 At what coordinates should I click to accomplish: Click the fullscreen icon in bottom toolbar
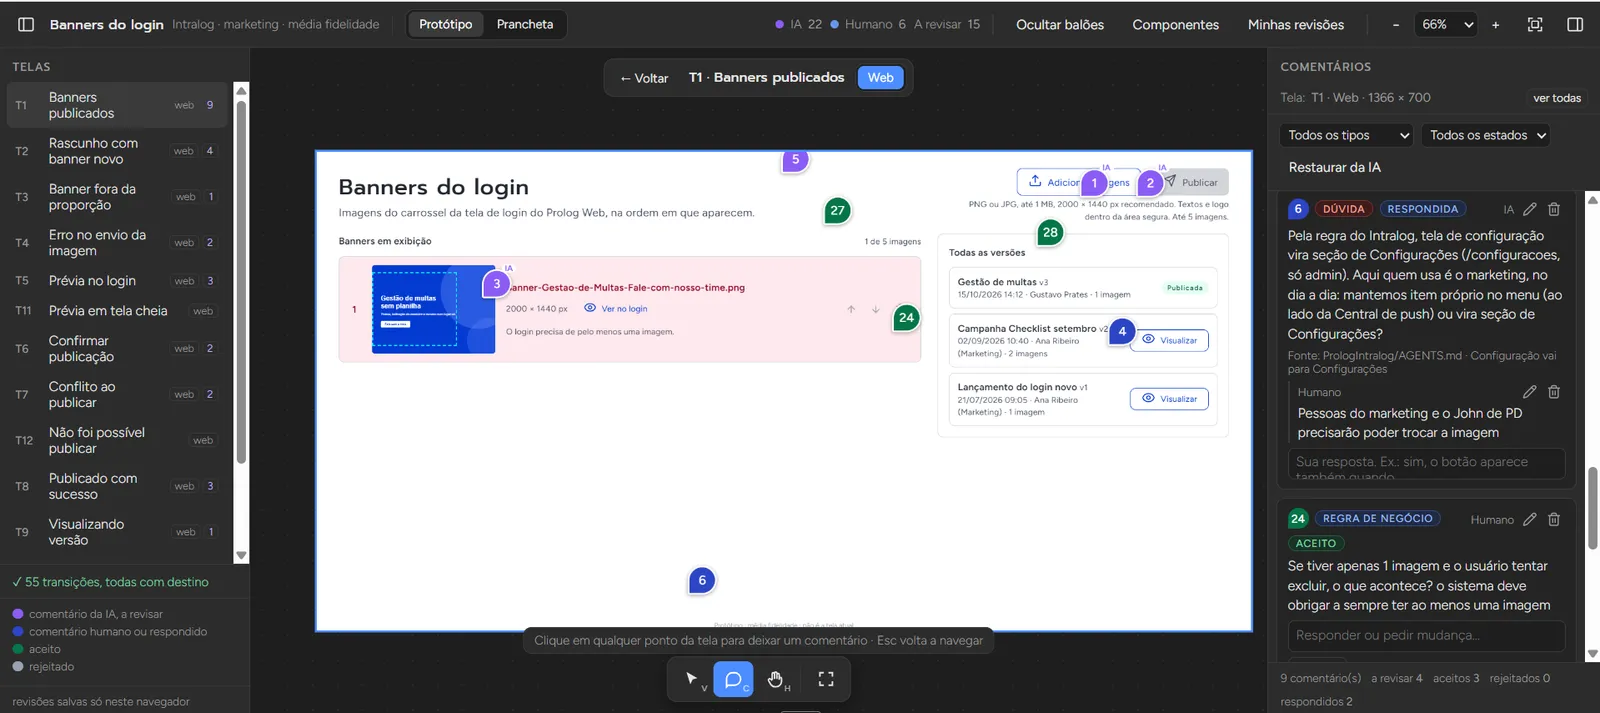pyautogui.click(x=826, y=679)
